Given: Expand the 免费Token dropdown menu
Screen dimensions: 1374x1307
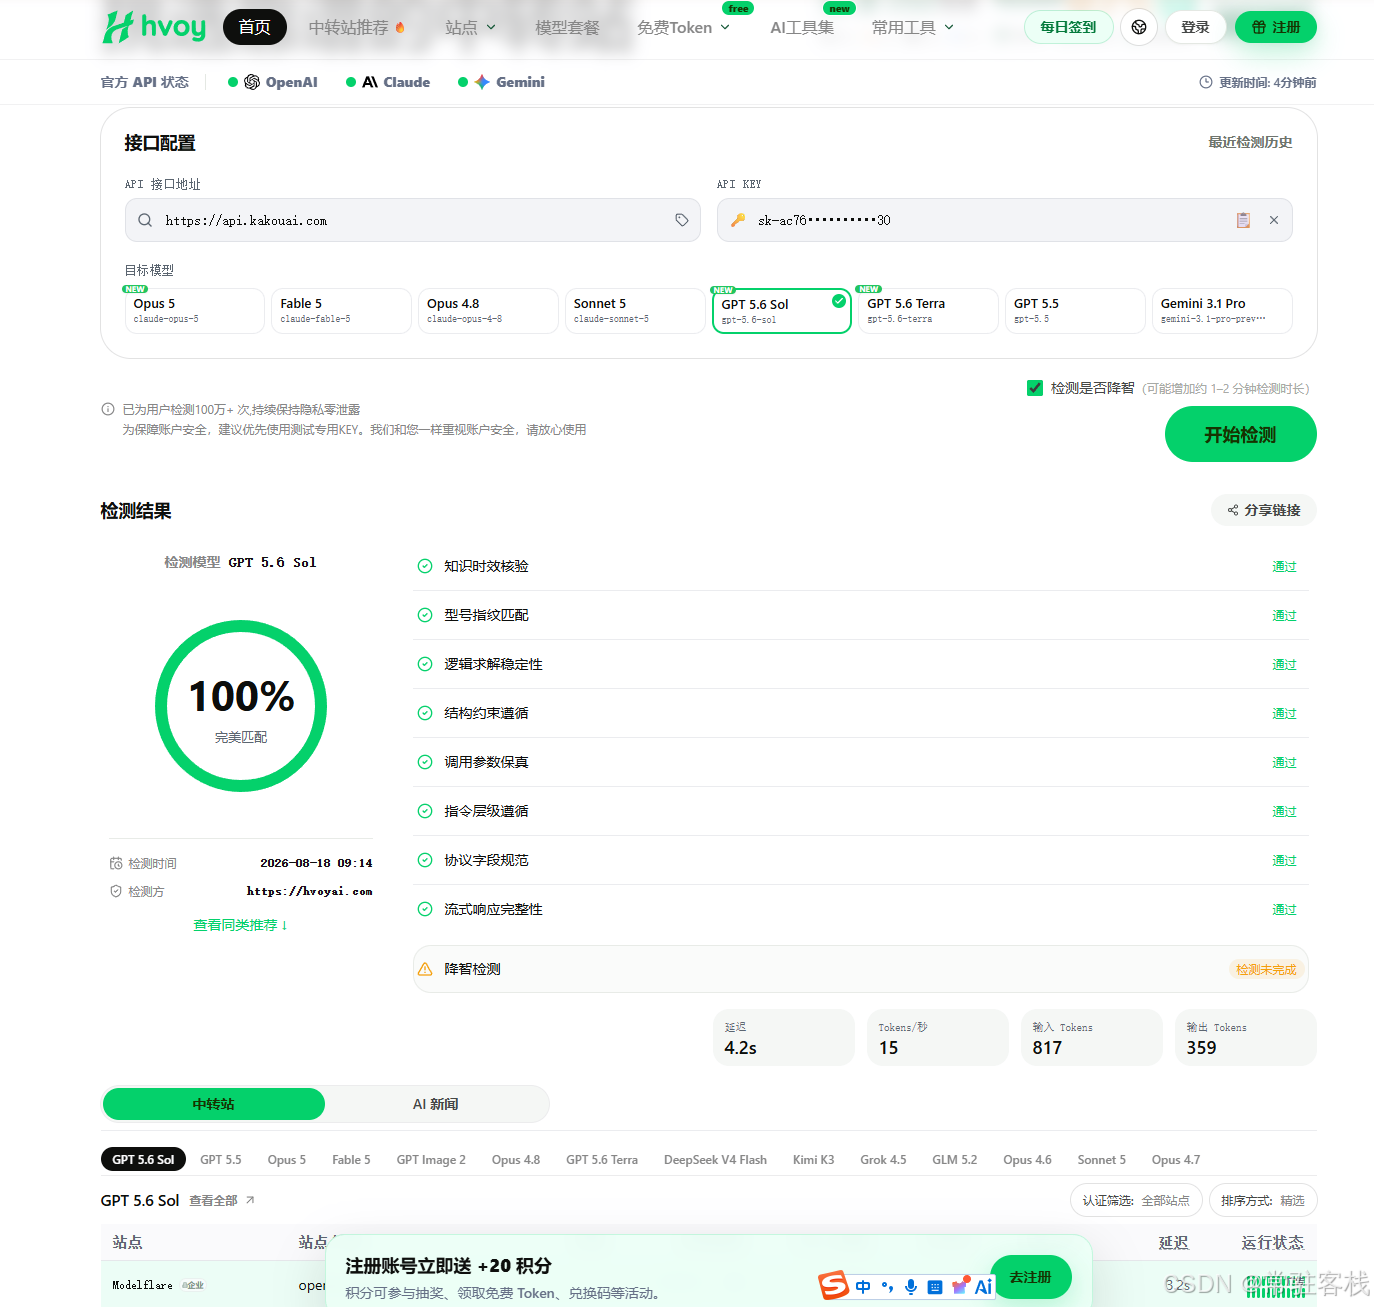Looking at the screenshot, I should click(x=684, y=27).
